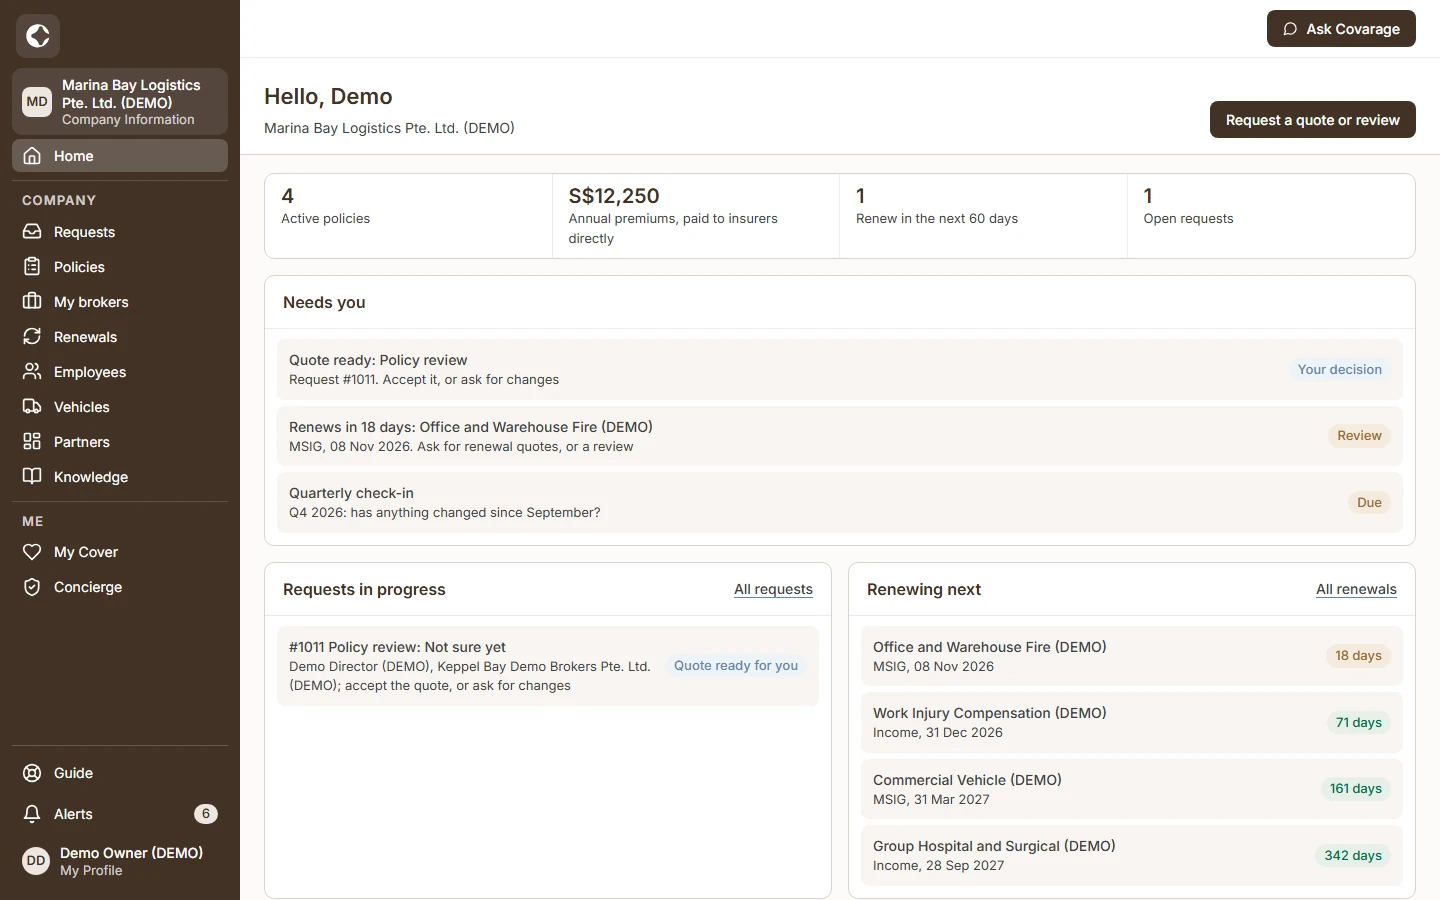Click the Your decision tag

[1340, 370]
